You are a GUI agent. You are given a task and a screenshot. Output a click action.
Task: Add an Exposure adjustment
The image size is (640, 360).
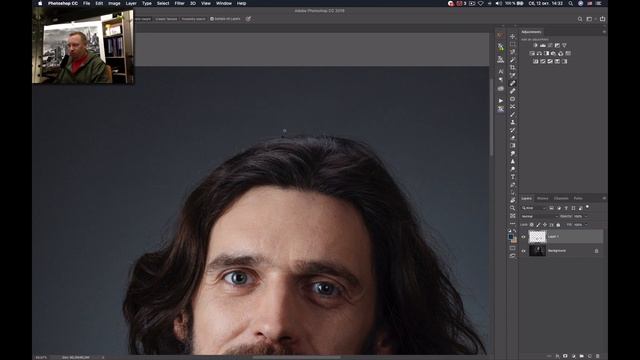[557, 45]
